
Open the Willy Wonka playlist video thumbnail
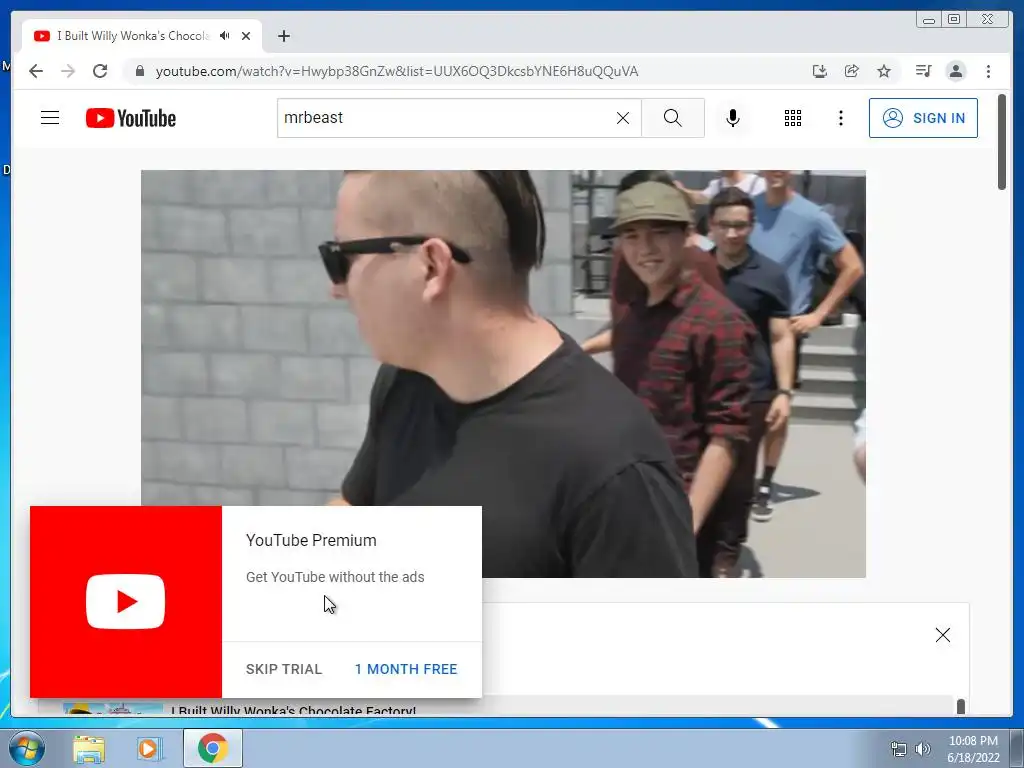[113, 709]
